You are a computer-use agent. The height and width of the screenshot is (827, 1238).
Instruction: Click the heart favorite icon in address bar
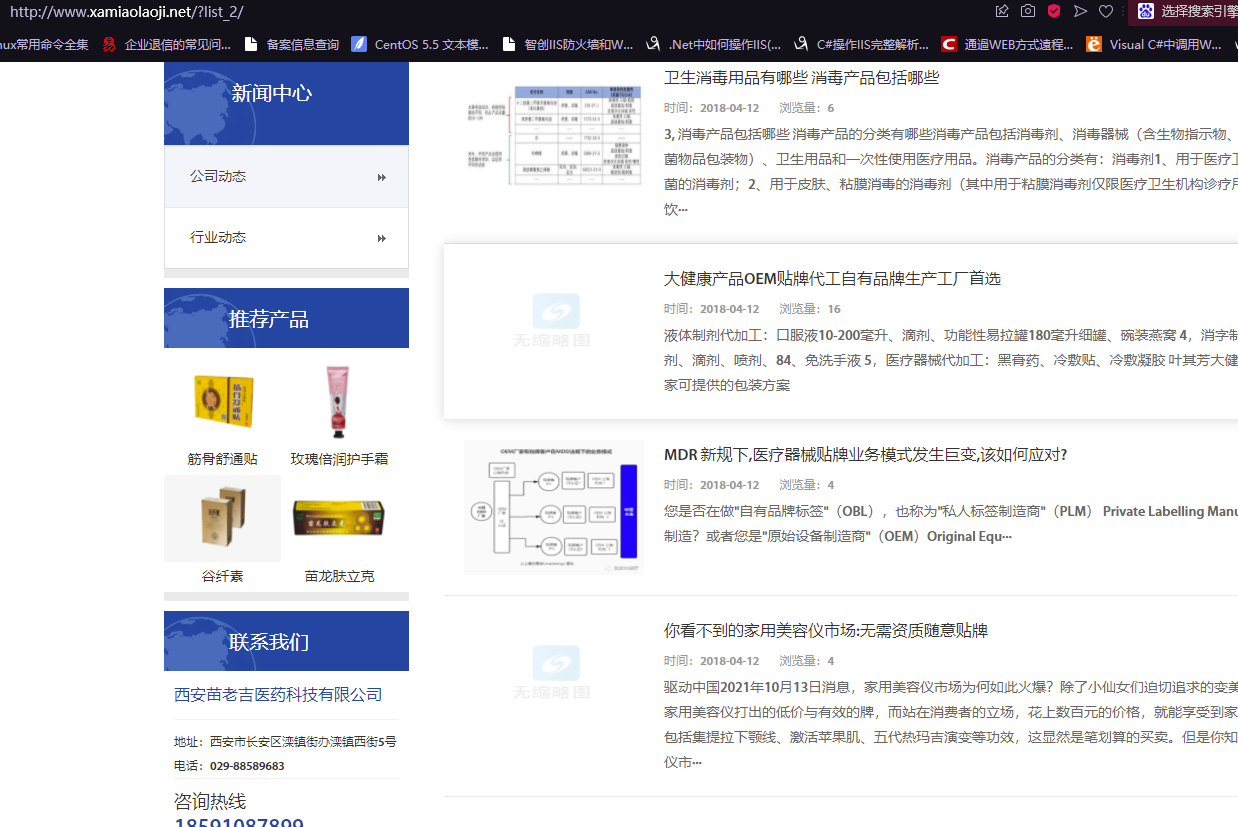click(x=1105, y=11)
